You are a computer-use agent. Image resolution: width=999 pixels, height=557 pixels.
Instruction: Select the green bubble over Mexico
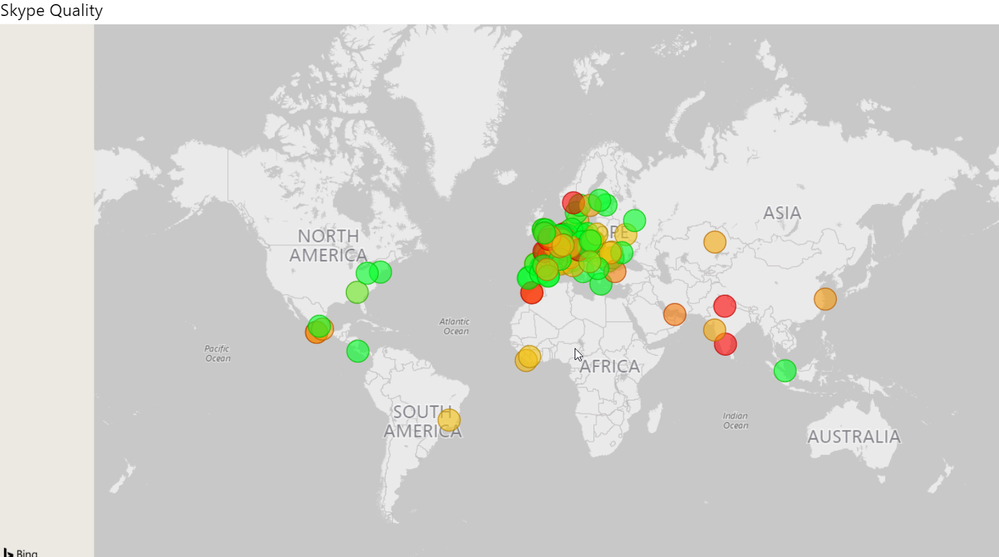(x=319, y=326)
